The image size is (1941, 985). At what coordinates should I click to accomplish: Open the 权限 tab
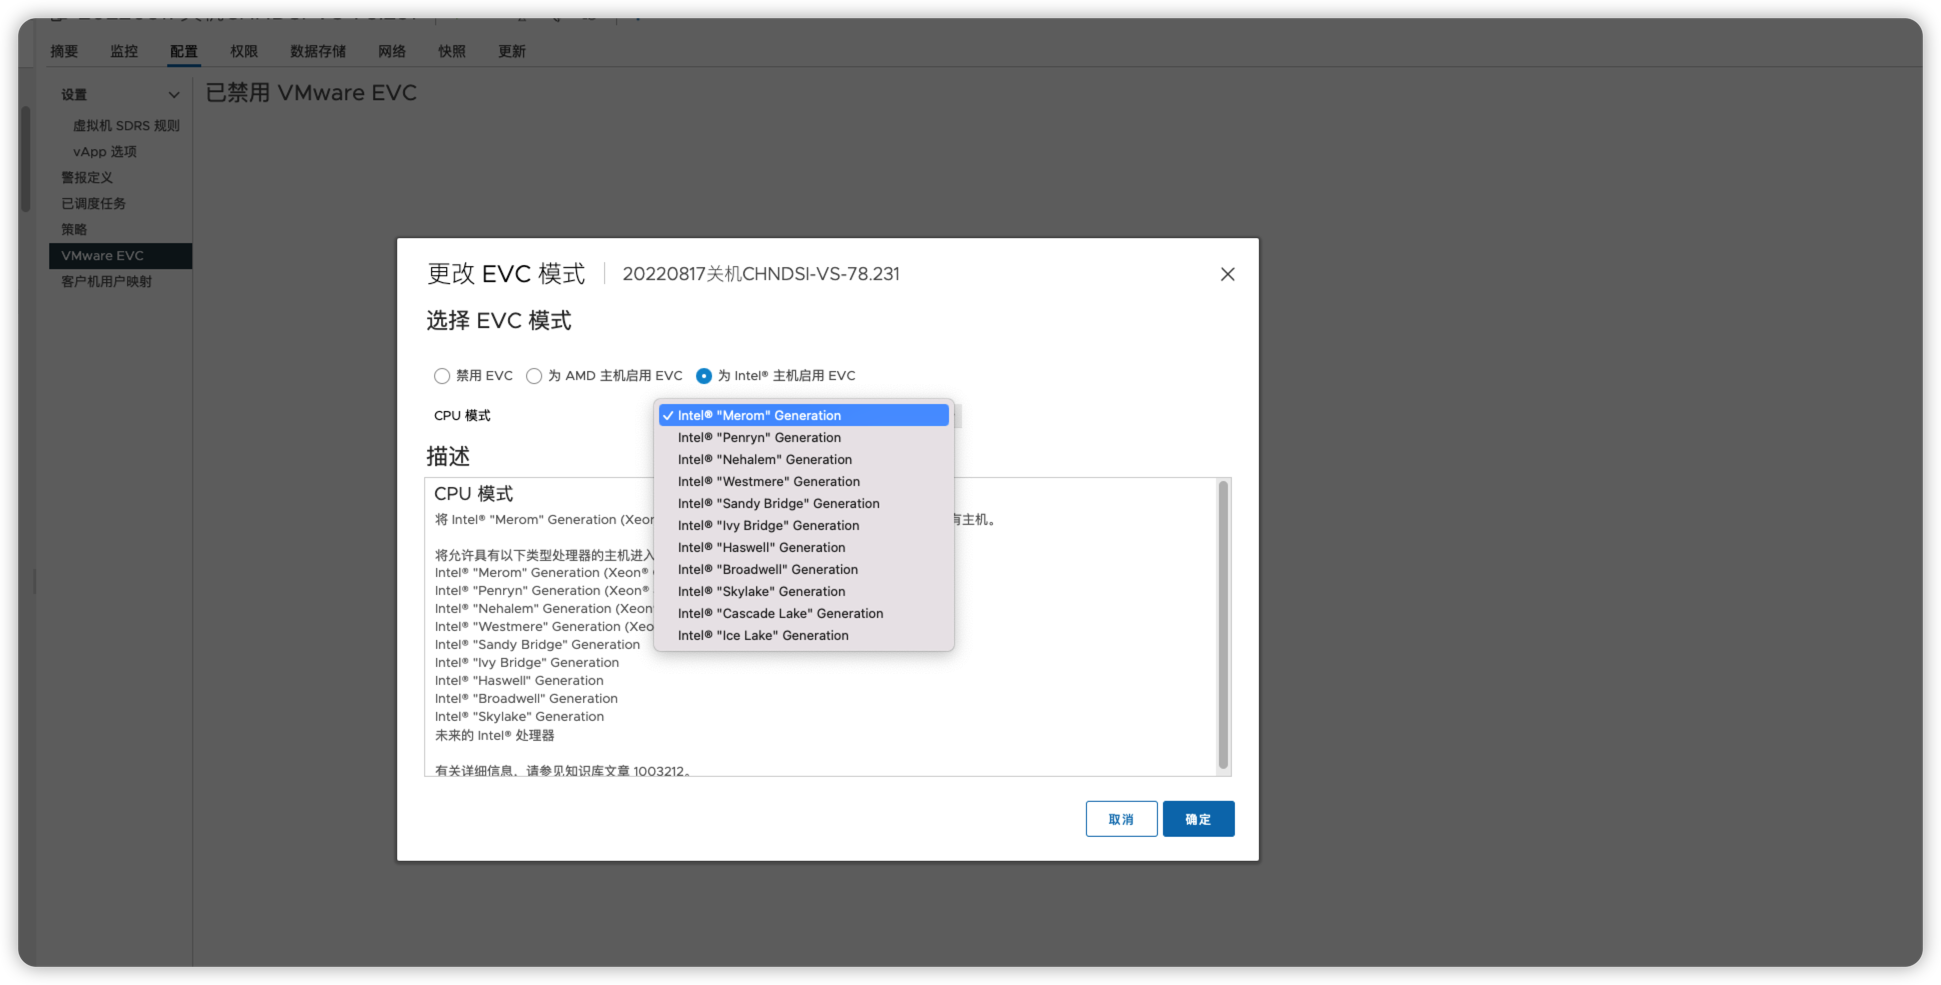coord(244,51)
